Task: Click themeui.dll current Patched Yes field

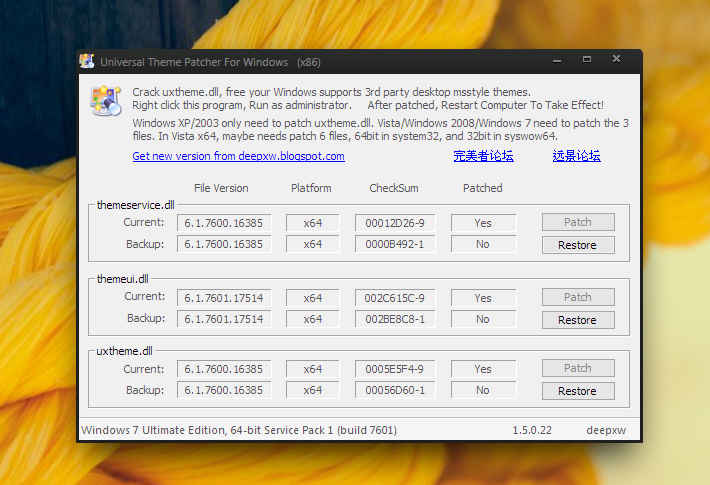Action: [x=483, y=298]
